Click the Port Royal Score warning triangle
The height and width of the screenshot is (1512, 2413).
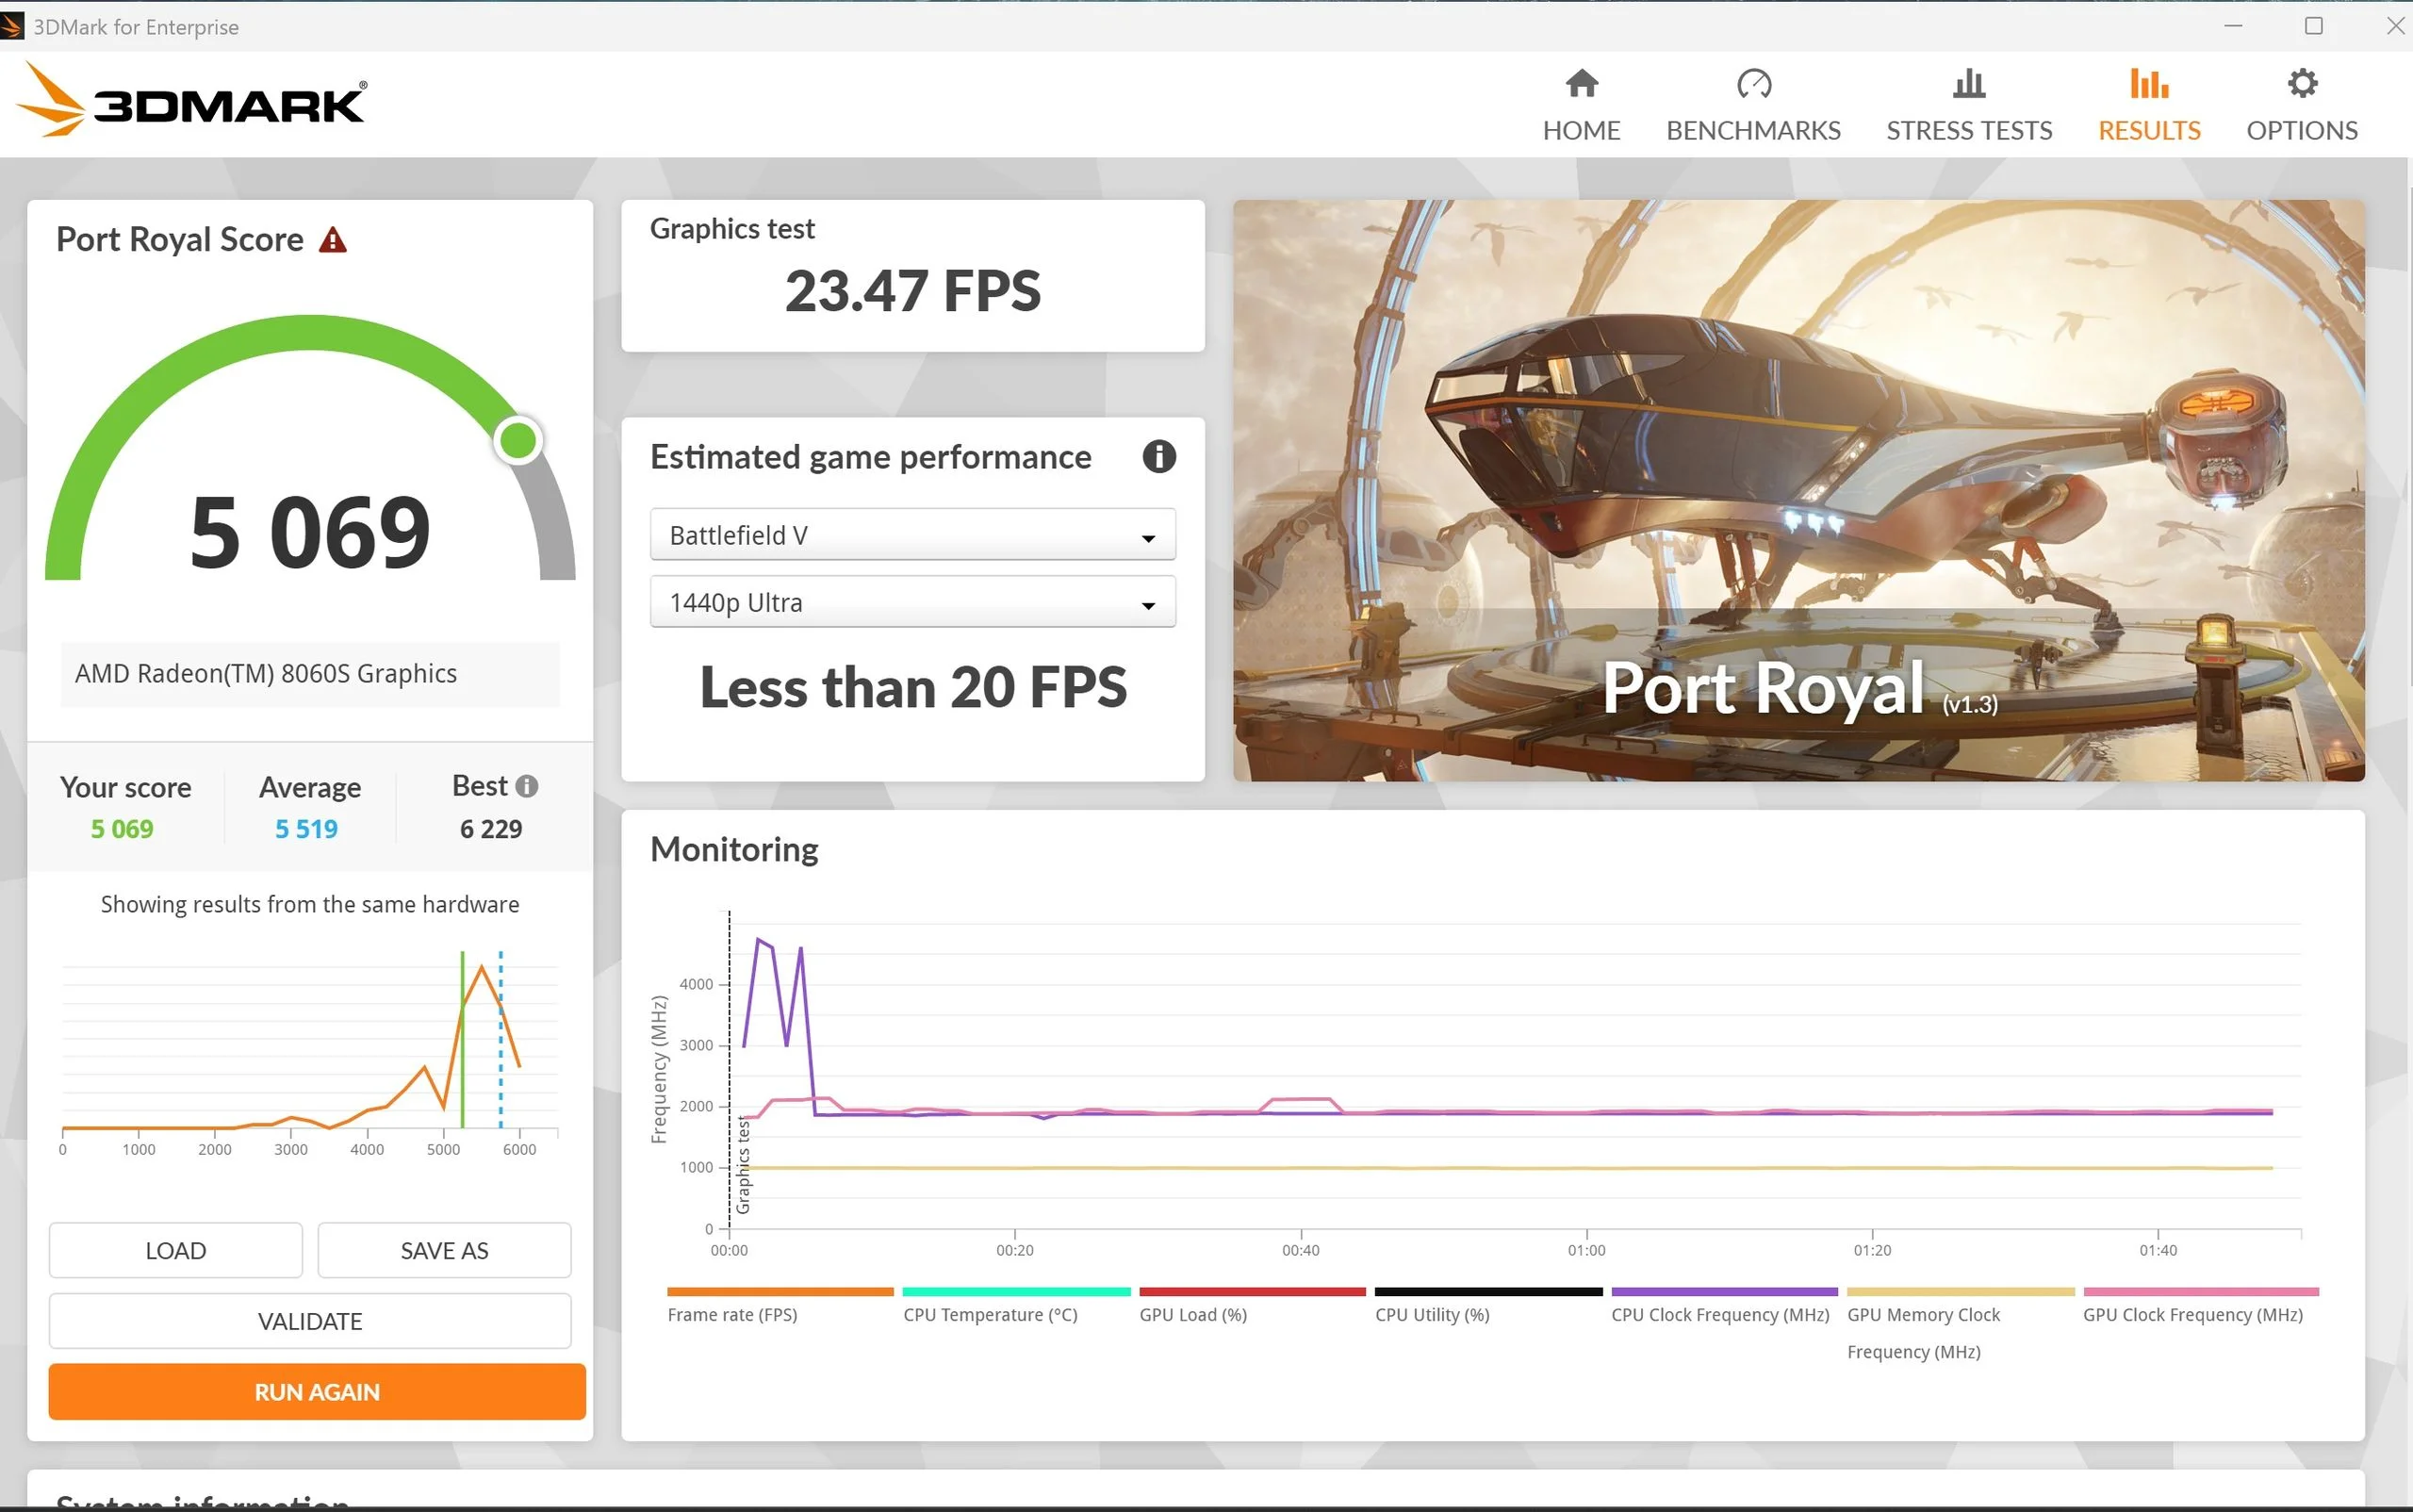tap(332, 241)
